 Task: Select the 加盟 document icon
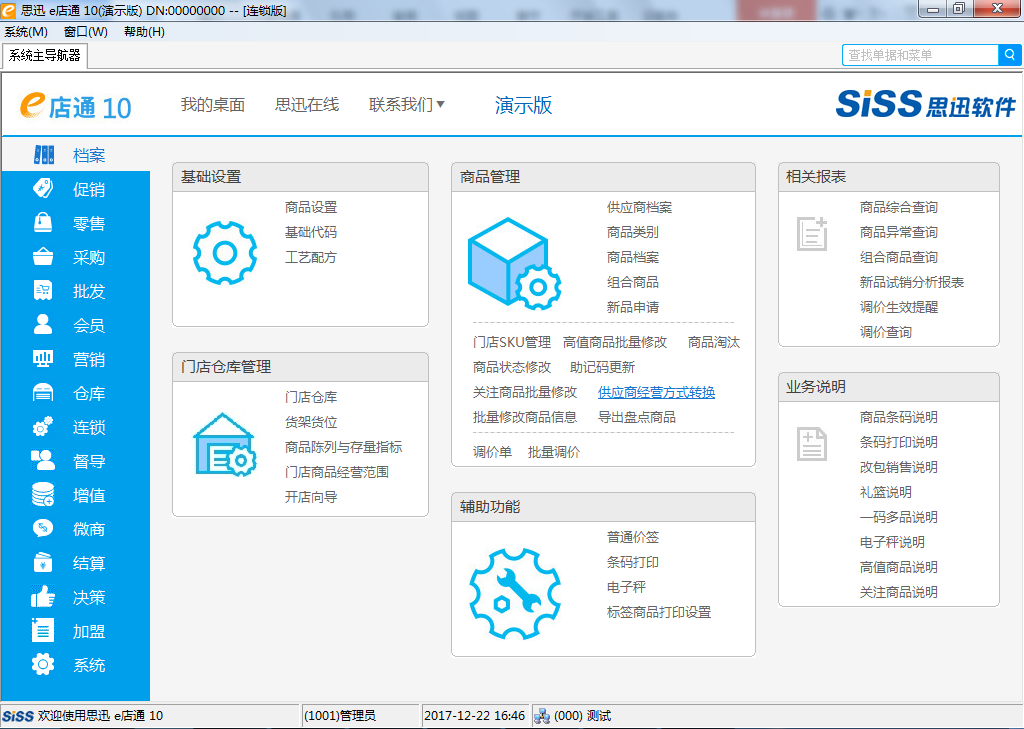pyautogui.click(x=43, y=630)
